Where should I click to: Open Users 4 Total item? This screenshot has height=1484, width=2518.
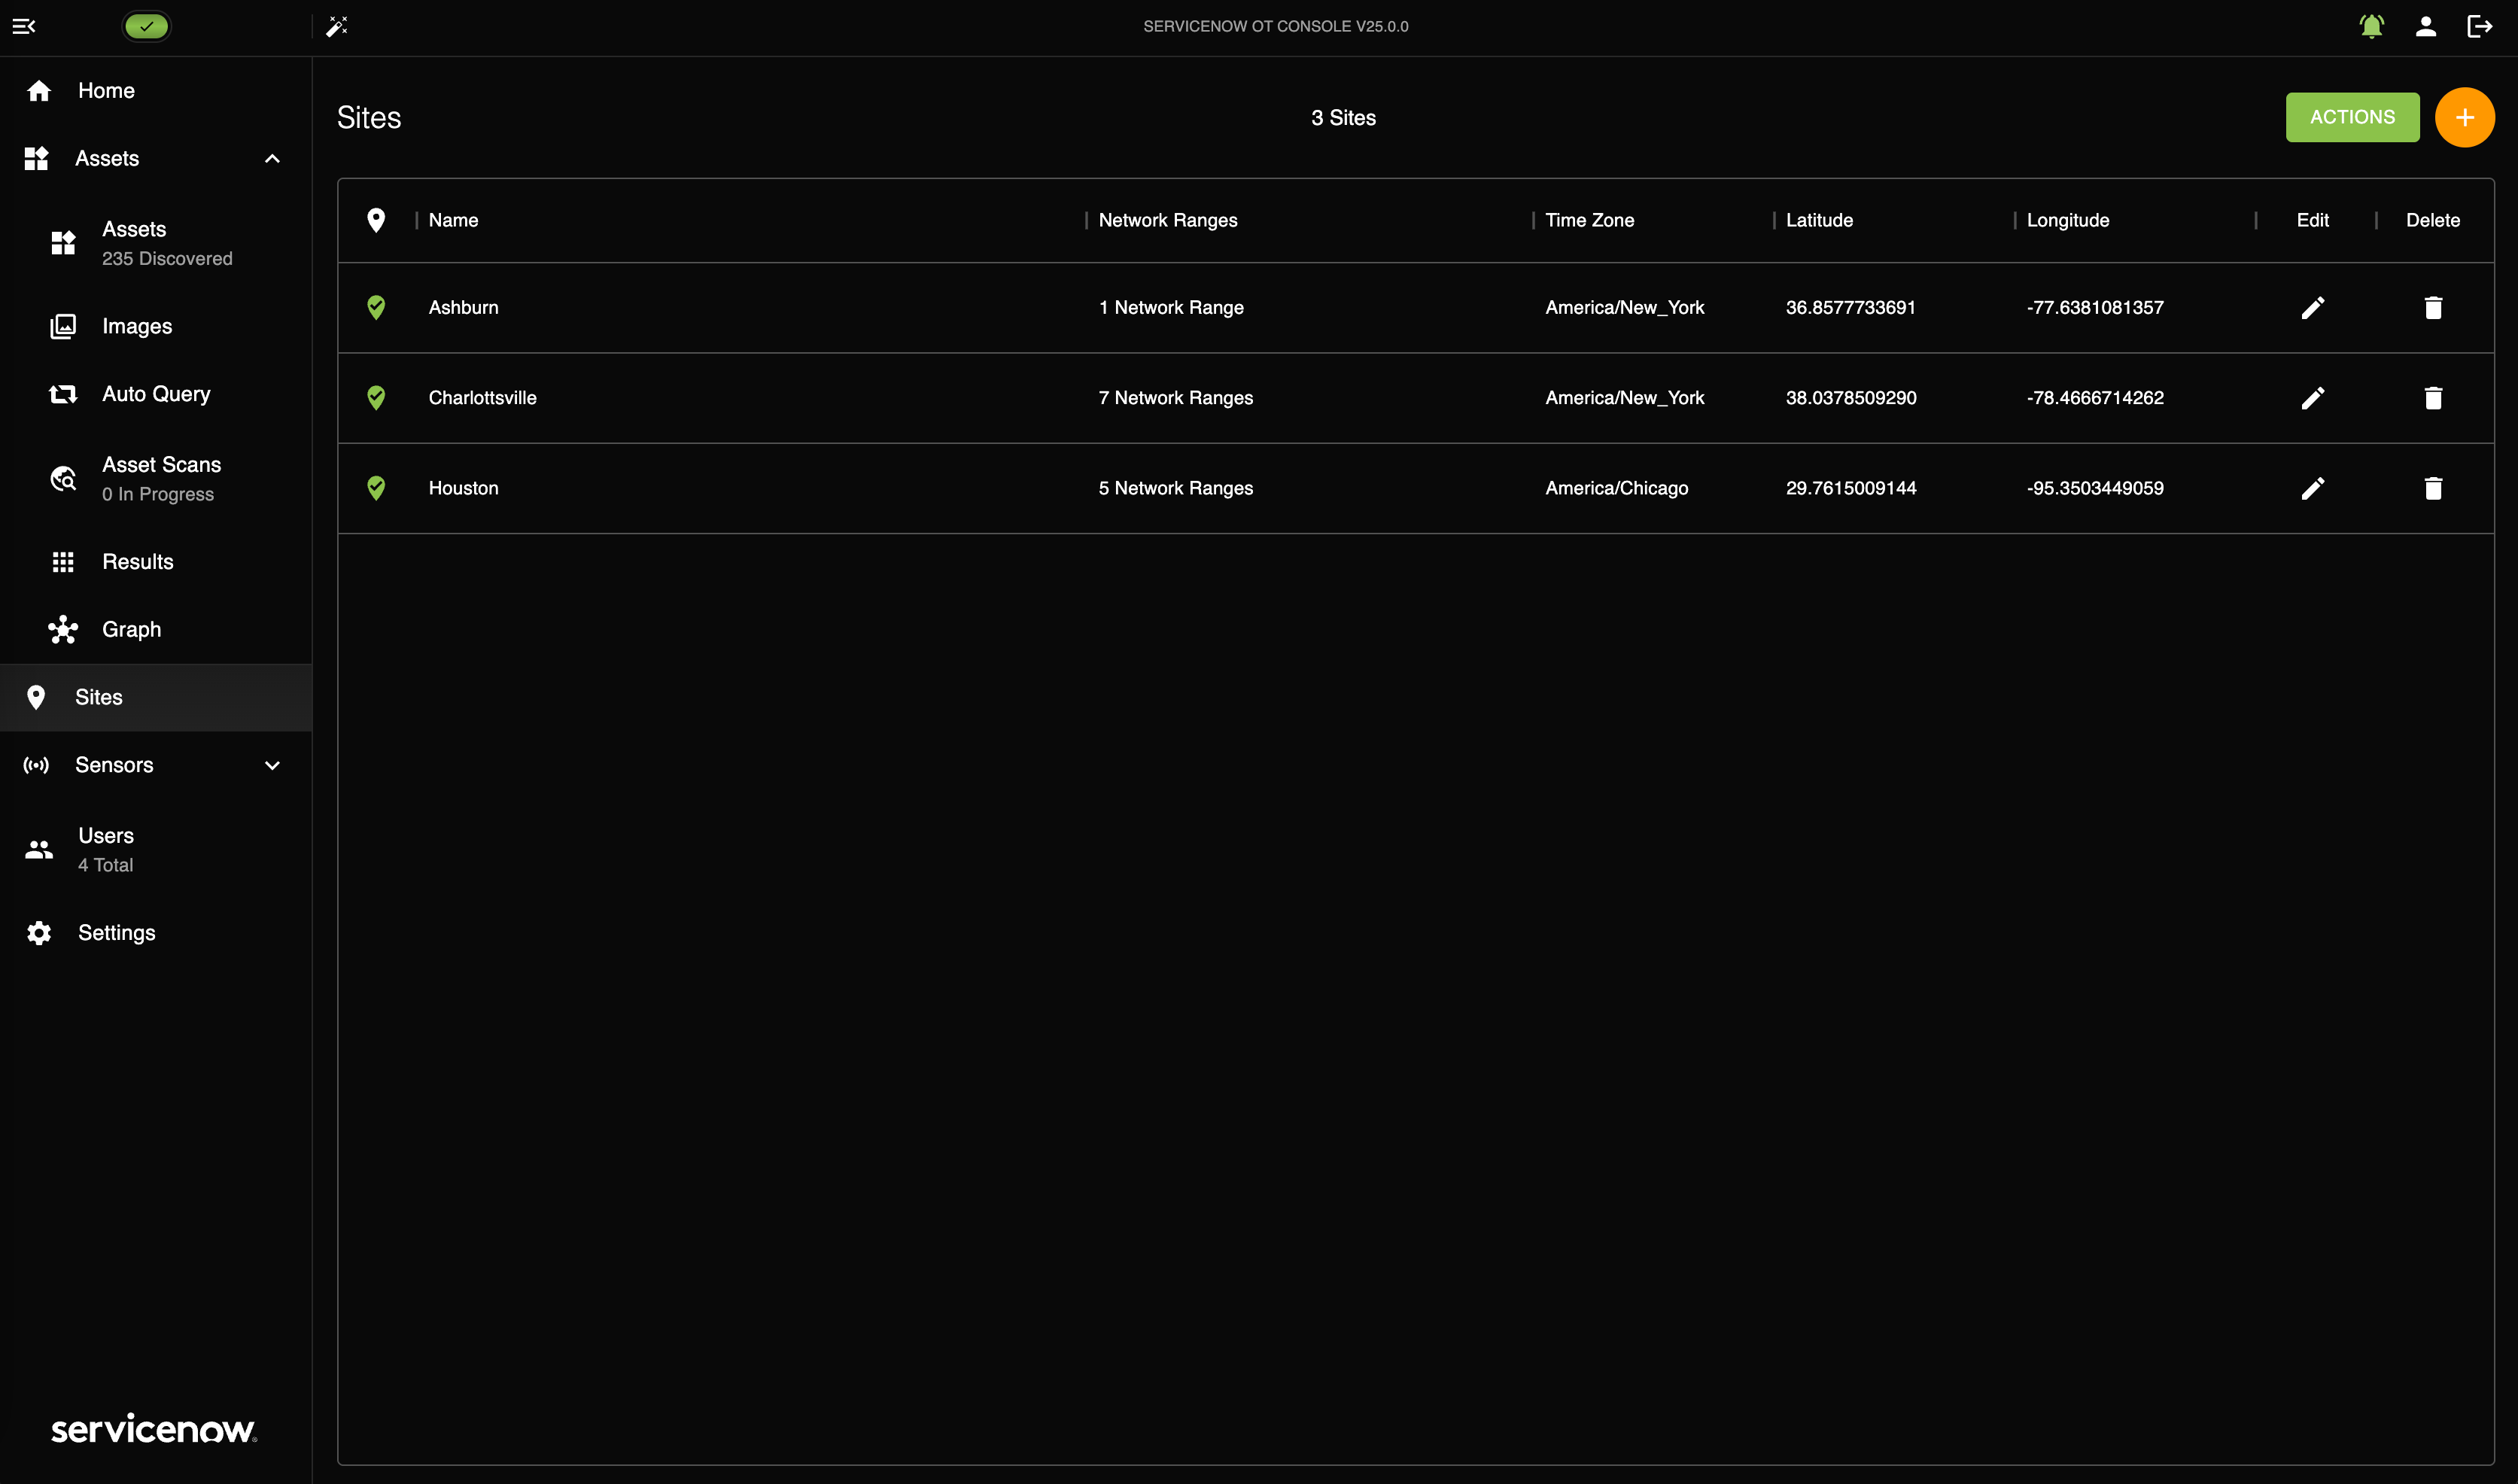(x=156, y=850)
